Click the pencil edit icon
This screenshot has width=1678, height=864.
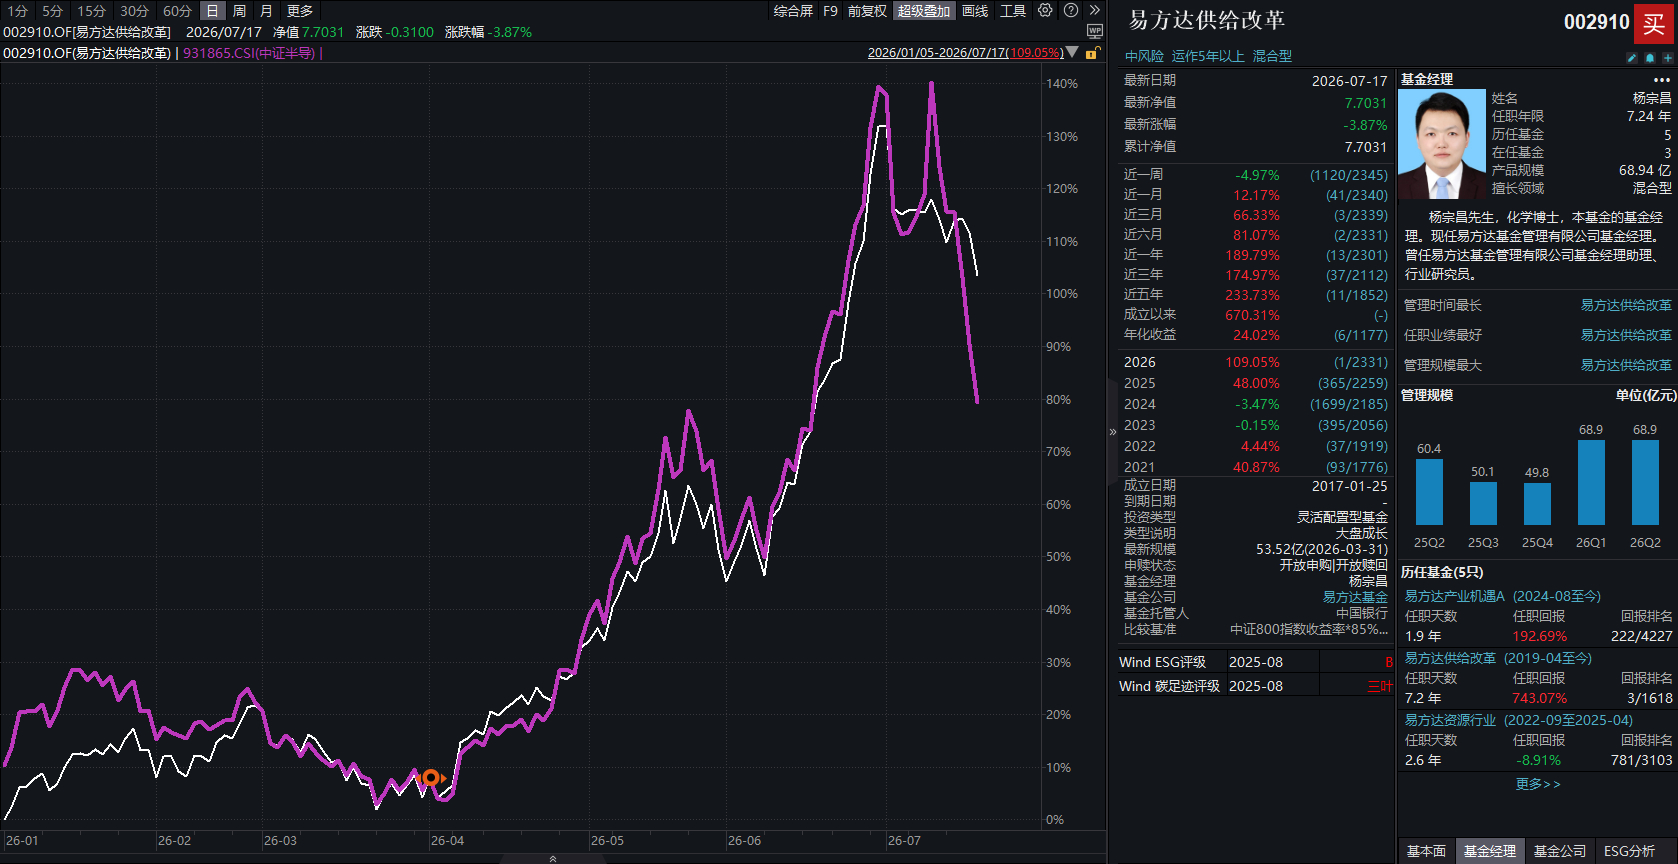coord(1631,58)
